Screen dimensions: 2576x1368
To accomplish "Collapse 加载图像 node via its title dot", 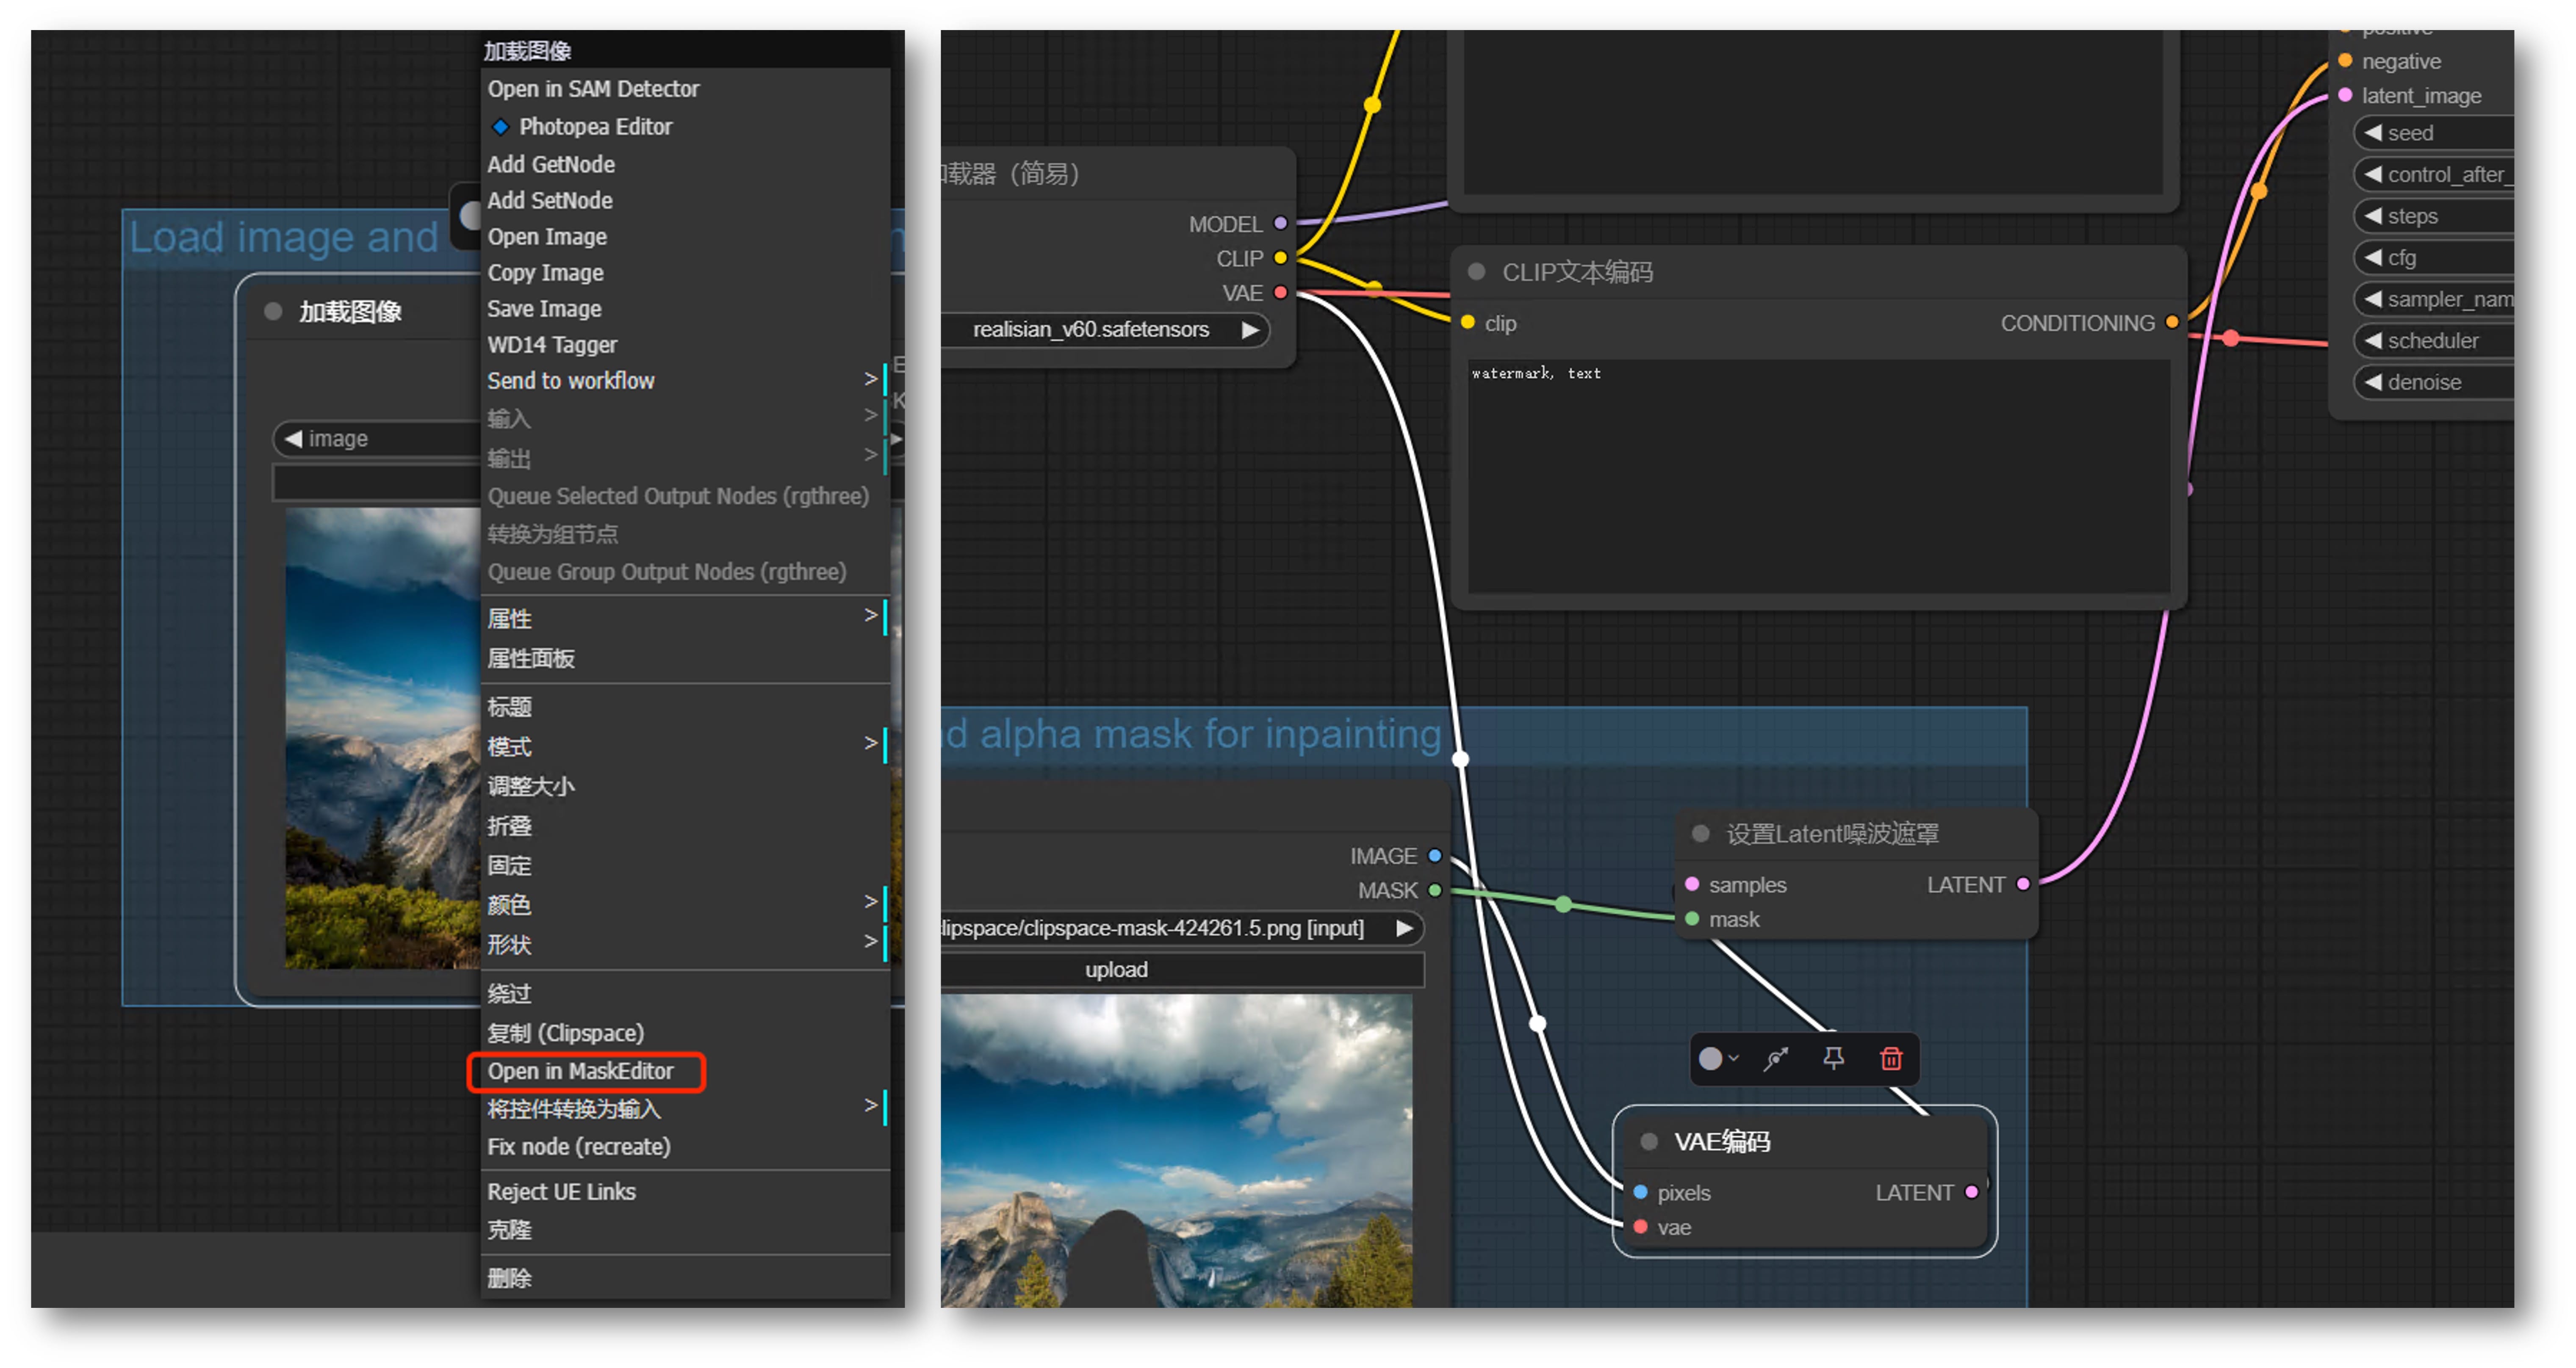I will pyautogui.click(x=273, y=311).
